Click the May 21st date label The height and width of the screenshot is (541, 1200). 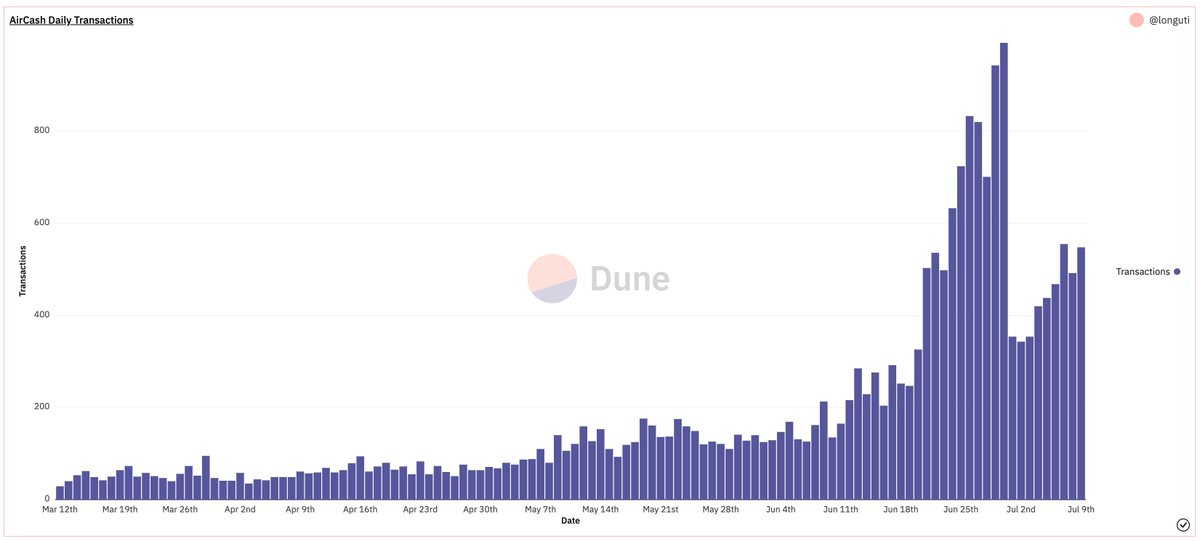[x=661, y=509]
